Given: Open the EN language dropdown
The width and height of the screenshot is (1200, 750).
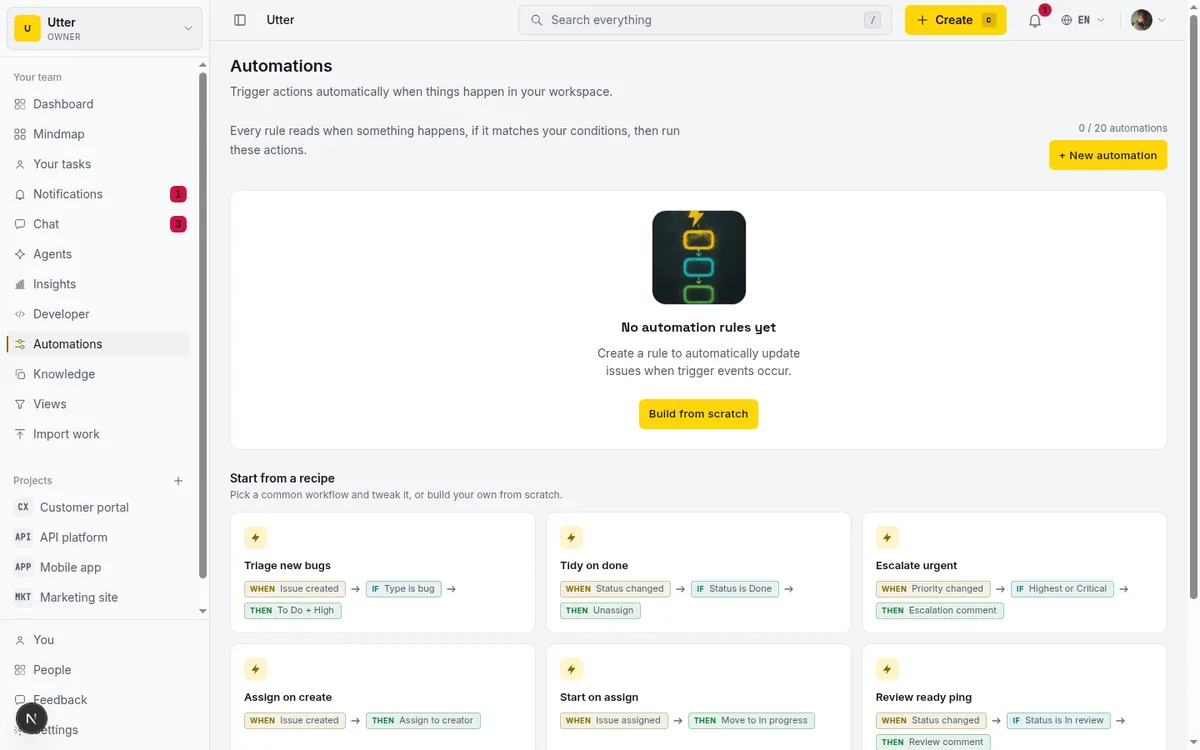Looking at the screenshot, I should click(x=1084, y=20).
